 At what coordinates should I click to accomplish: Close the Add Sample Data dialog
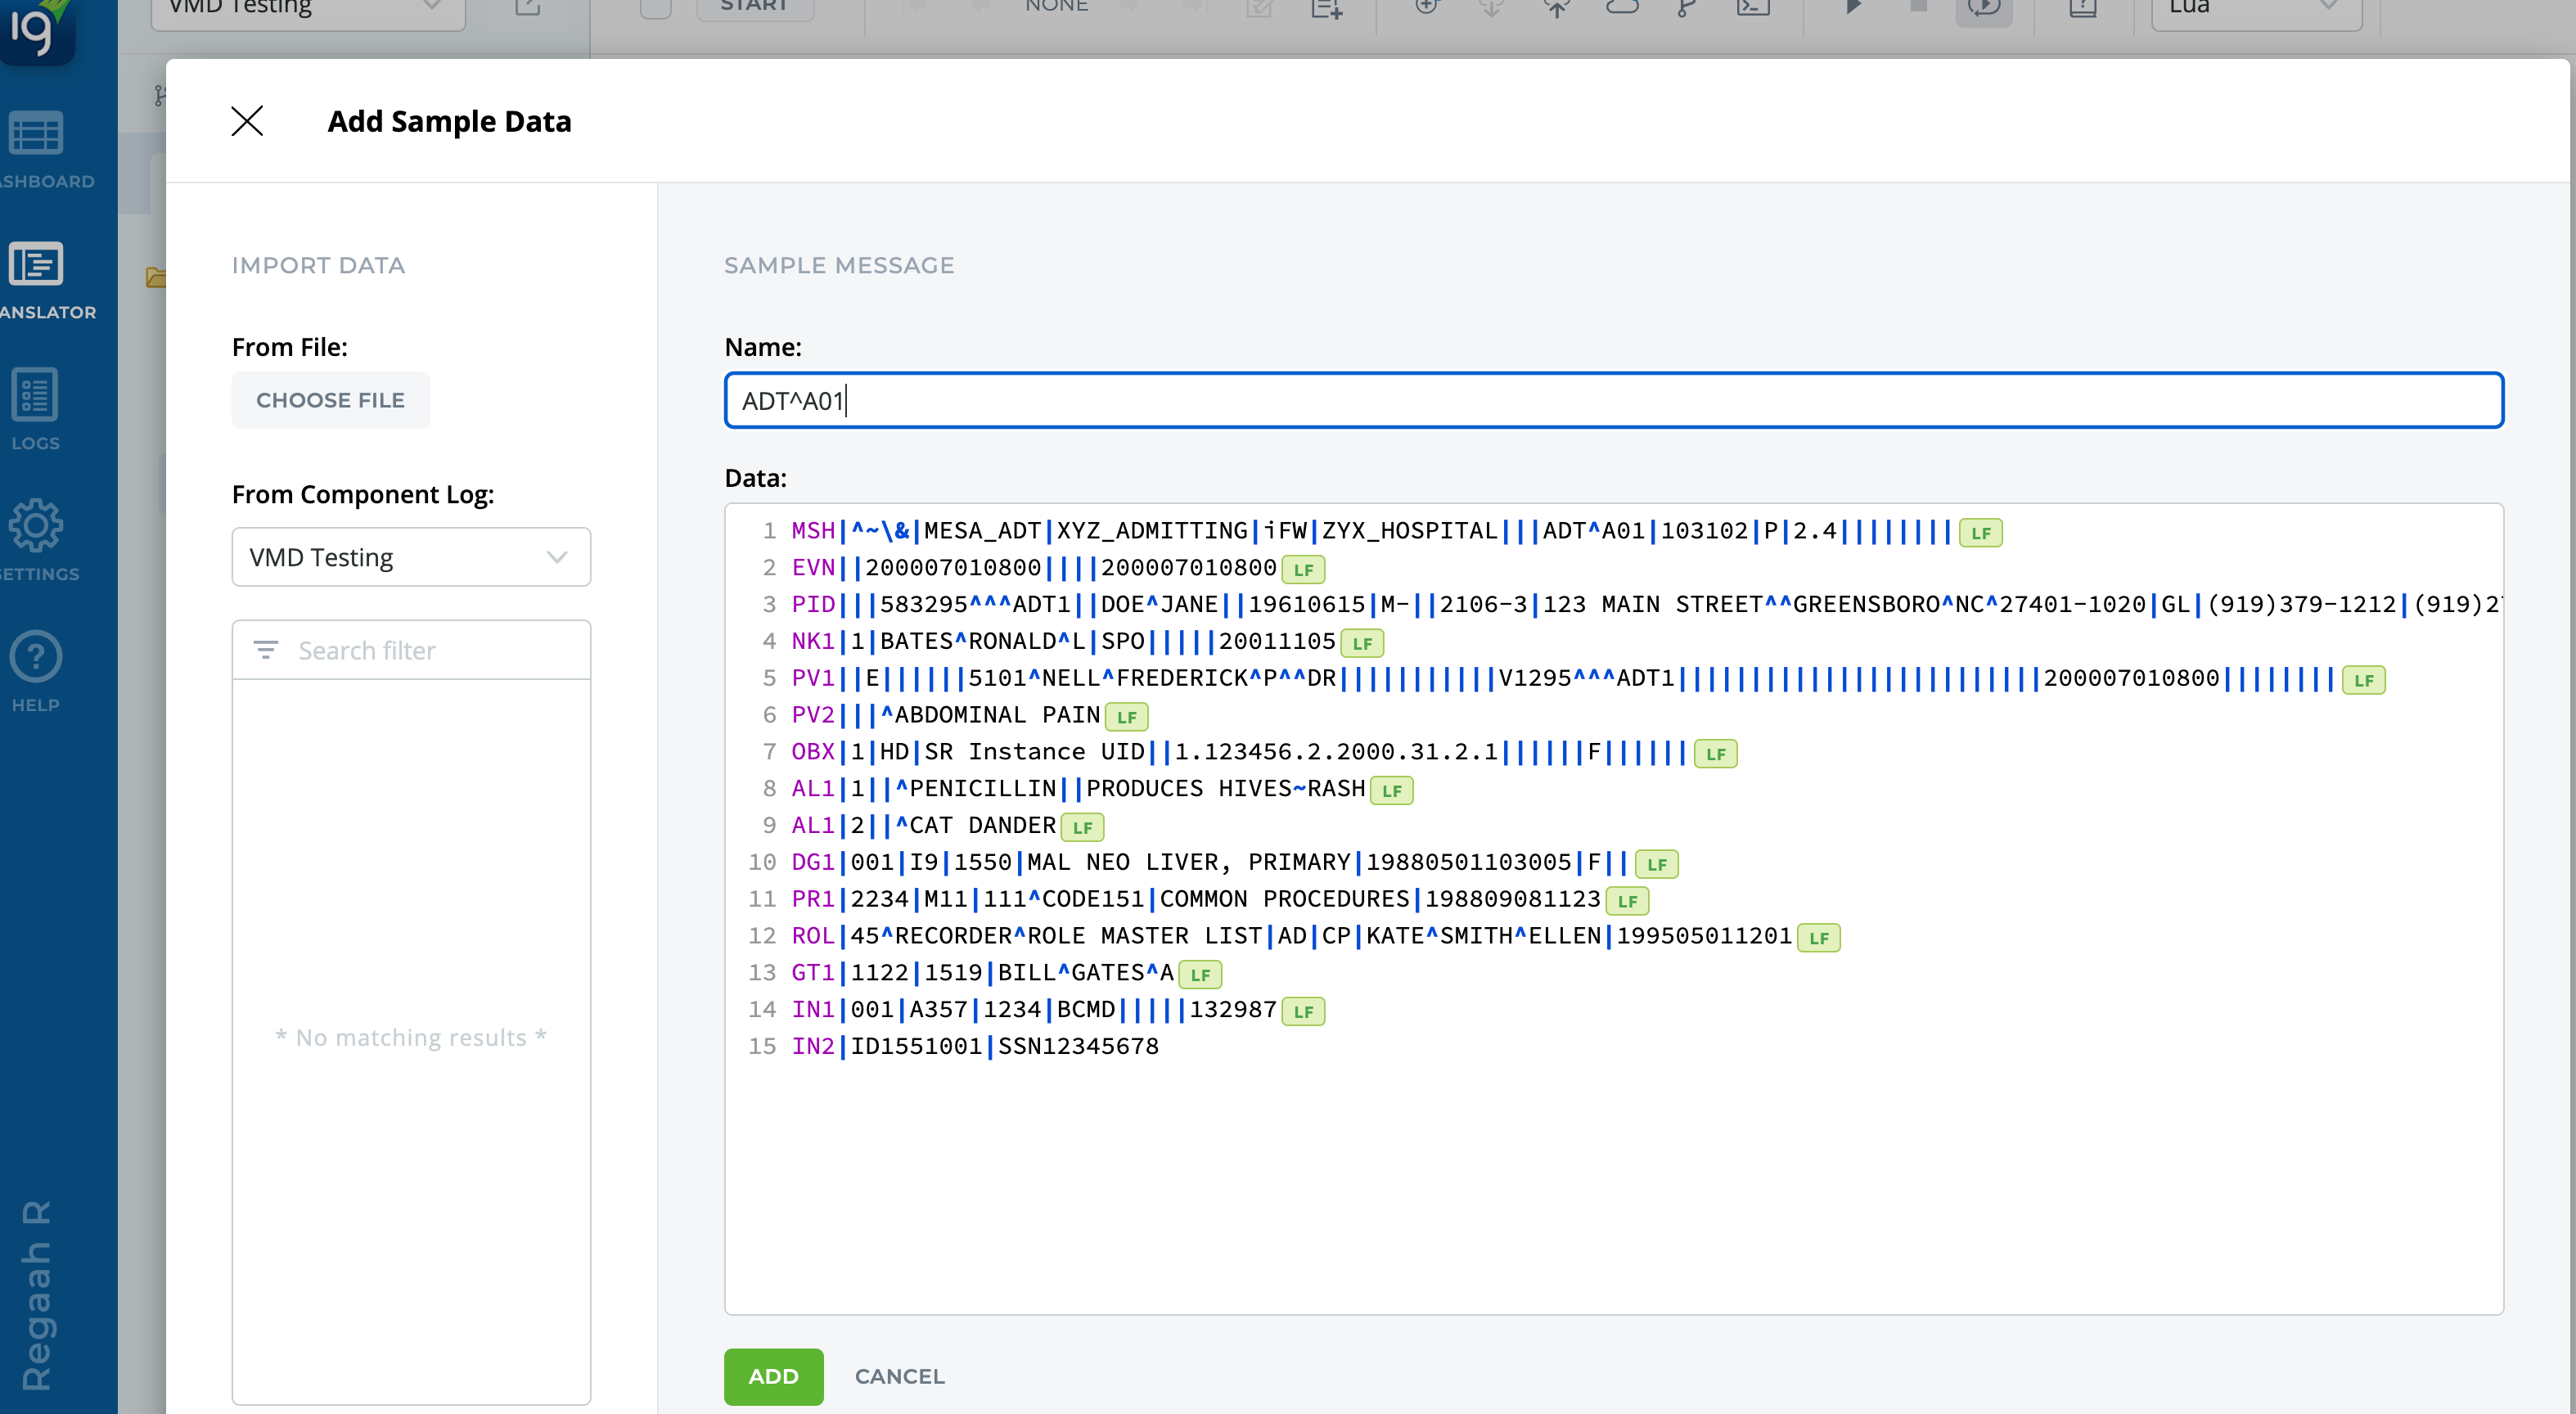(247, 121)
